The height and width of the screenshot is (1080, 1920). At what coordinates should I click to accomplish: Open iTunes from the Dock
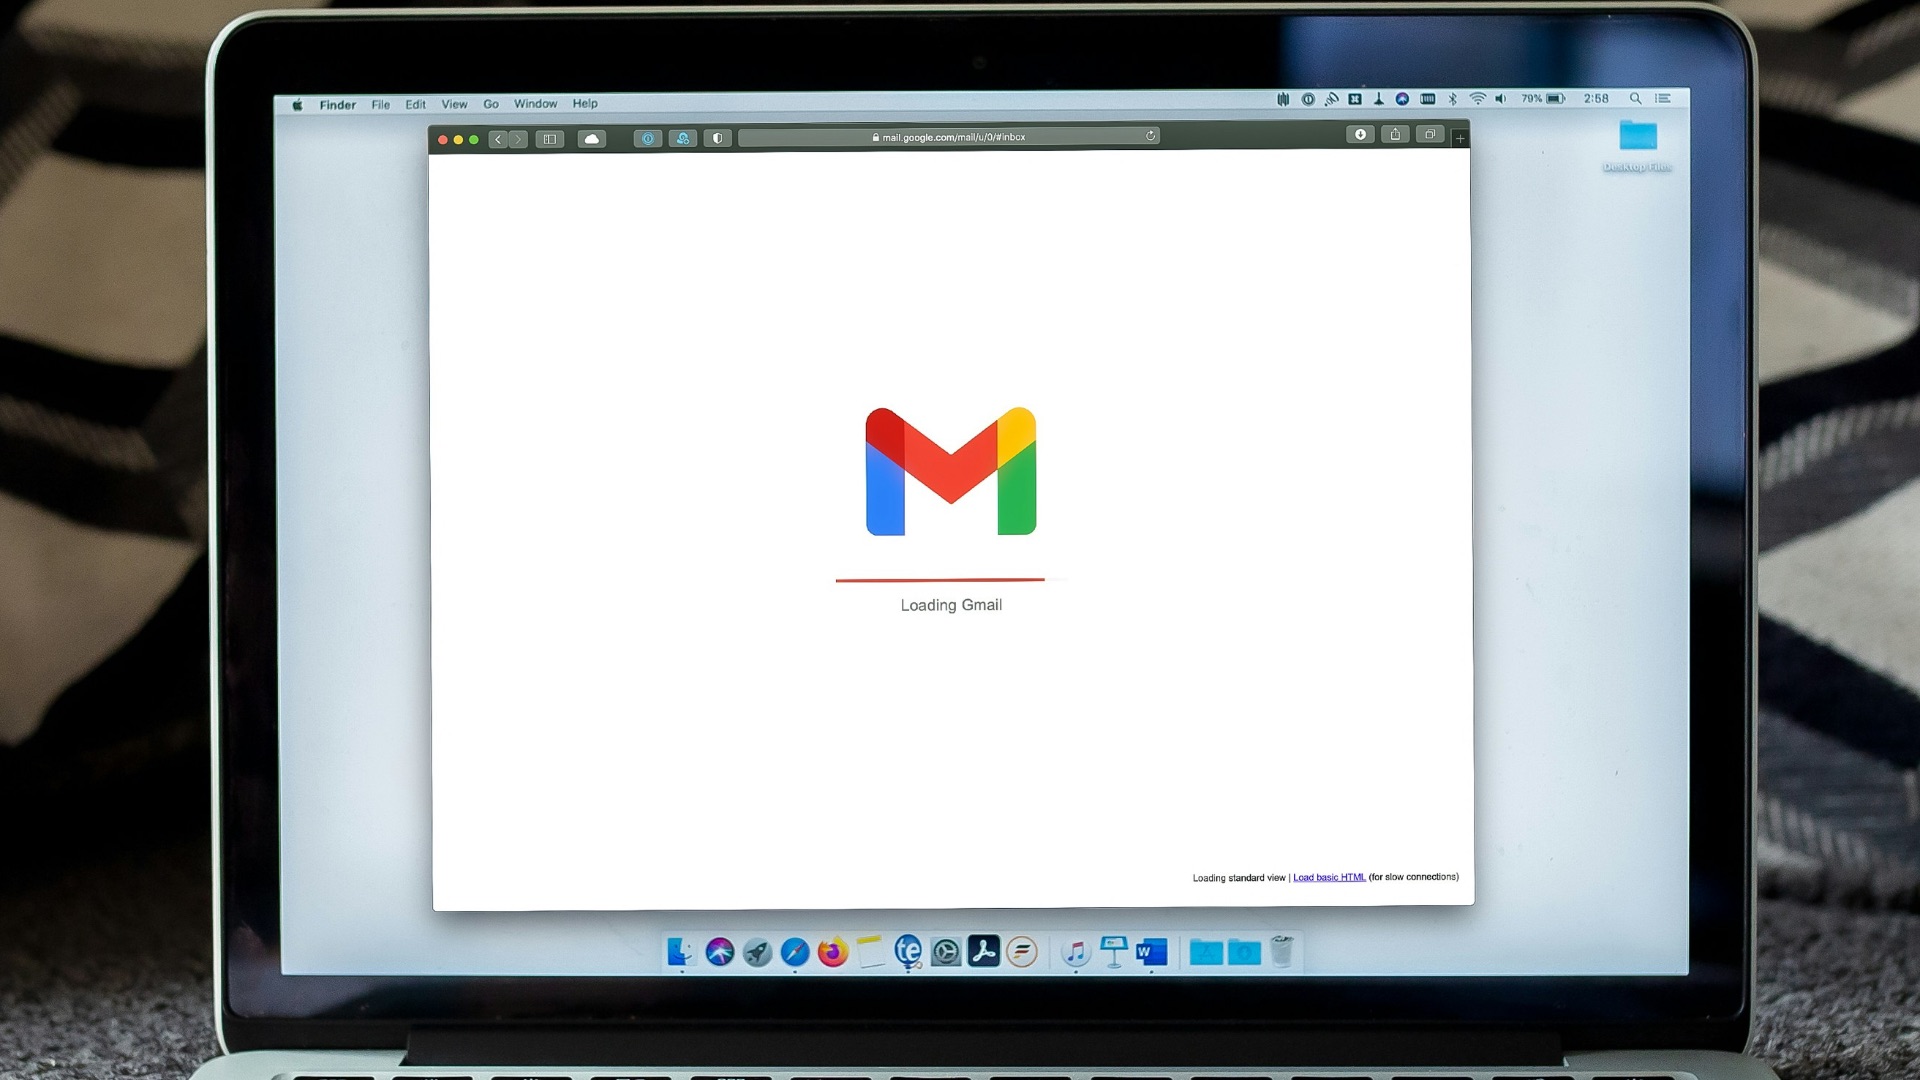click(1076, 952)
